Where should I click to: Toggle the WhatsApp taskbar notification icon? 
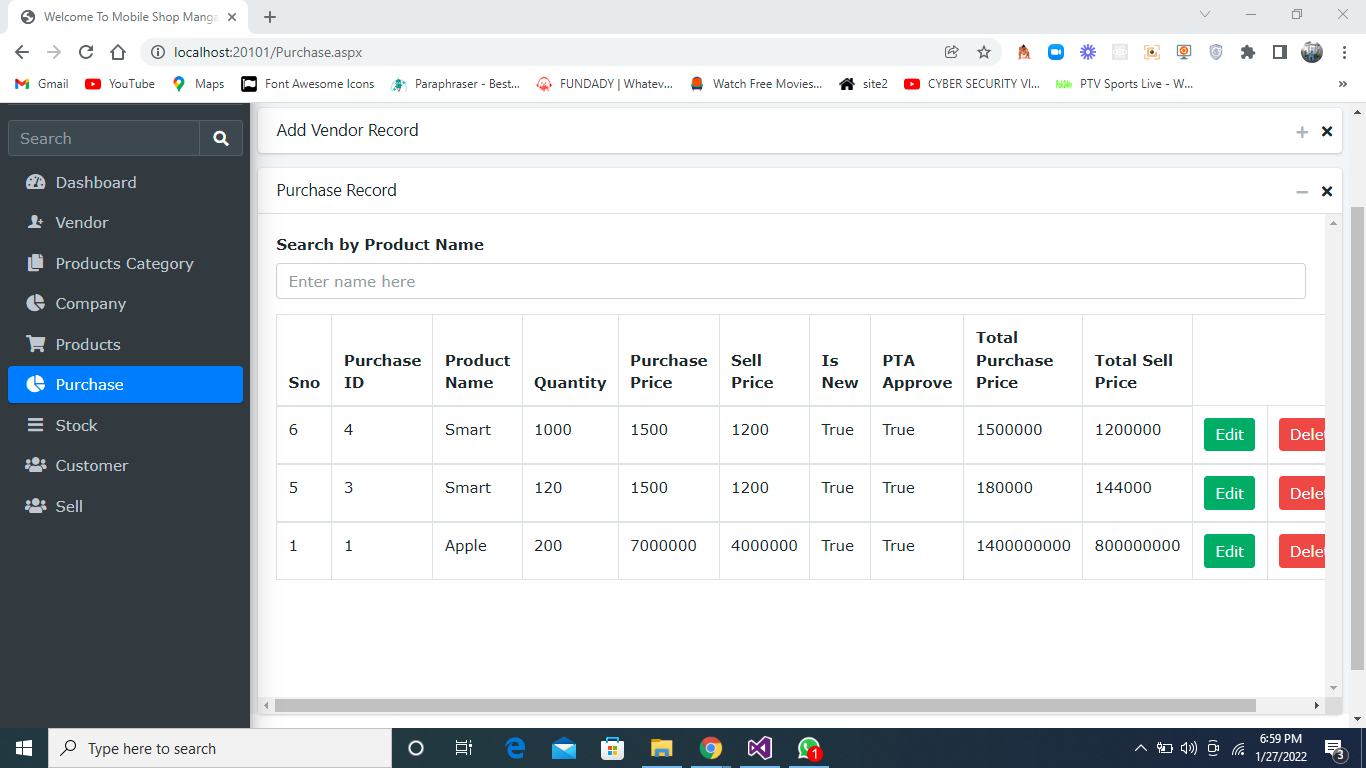(809, 747)
